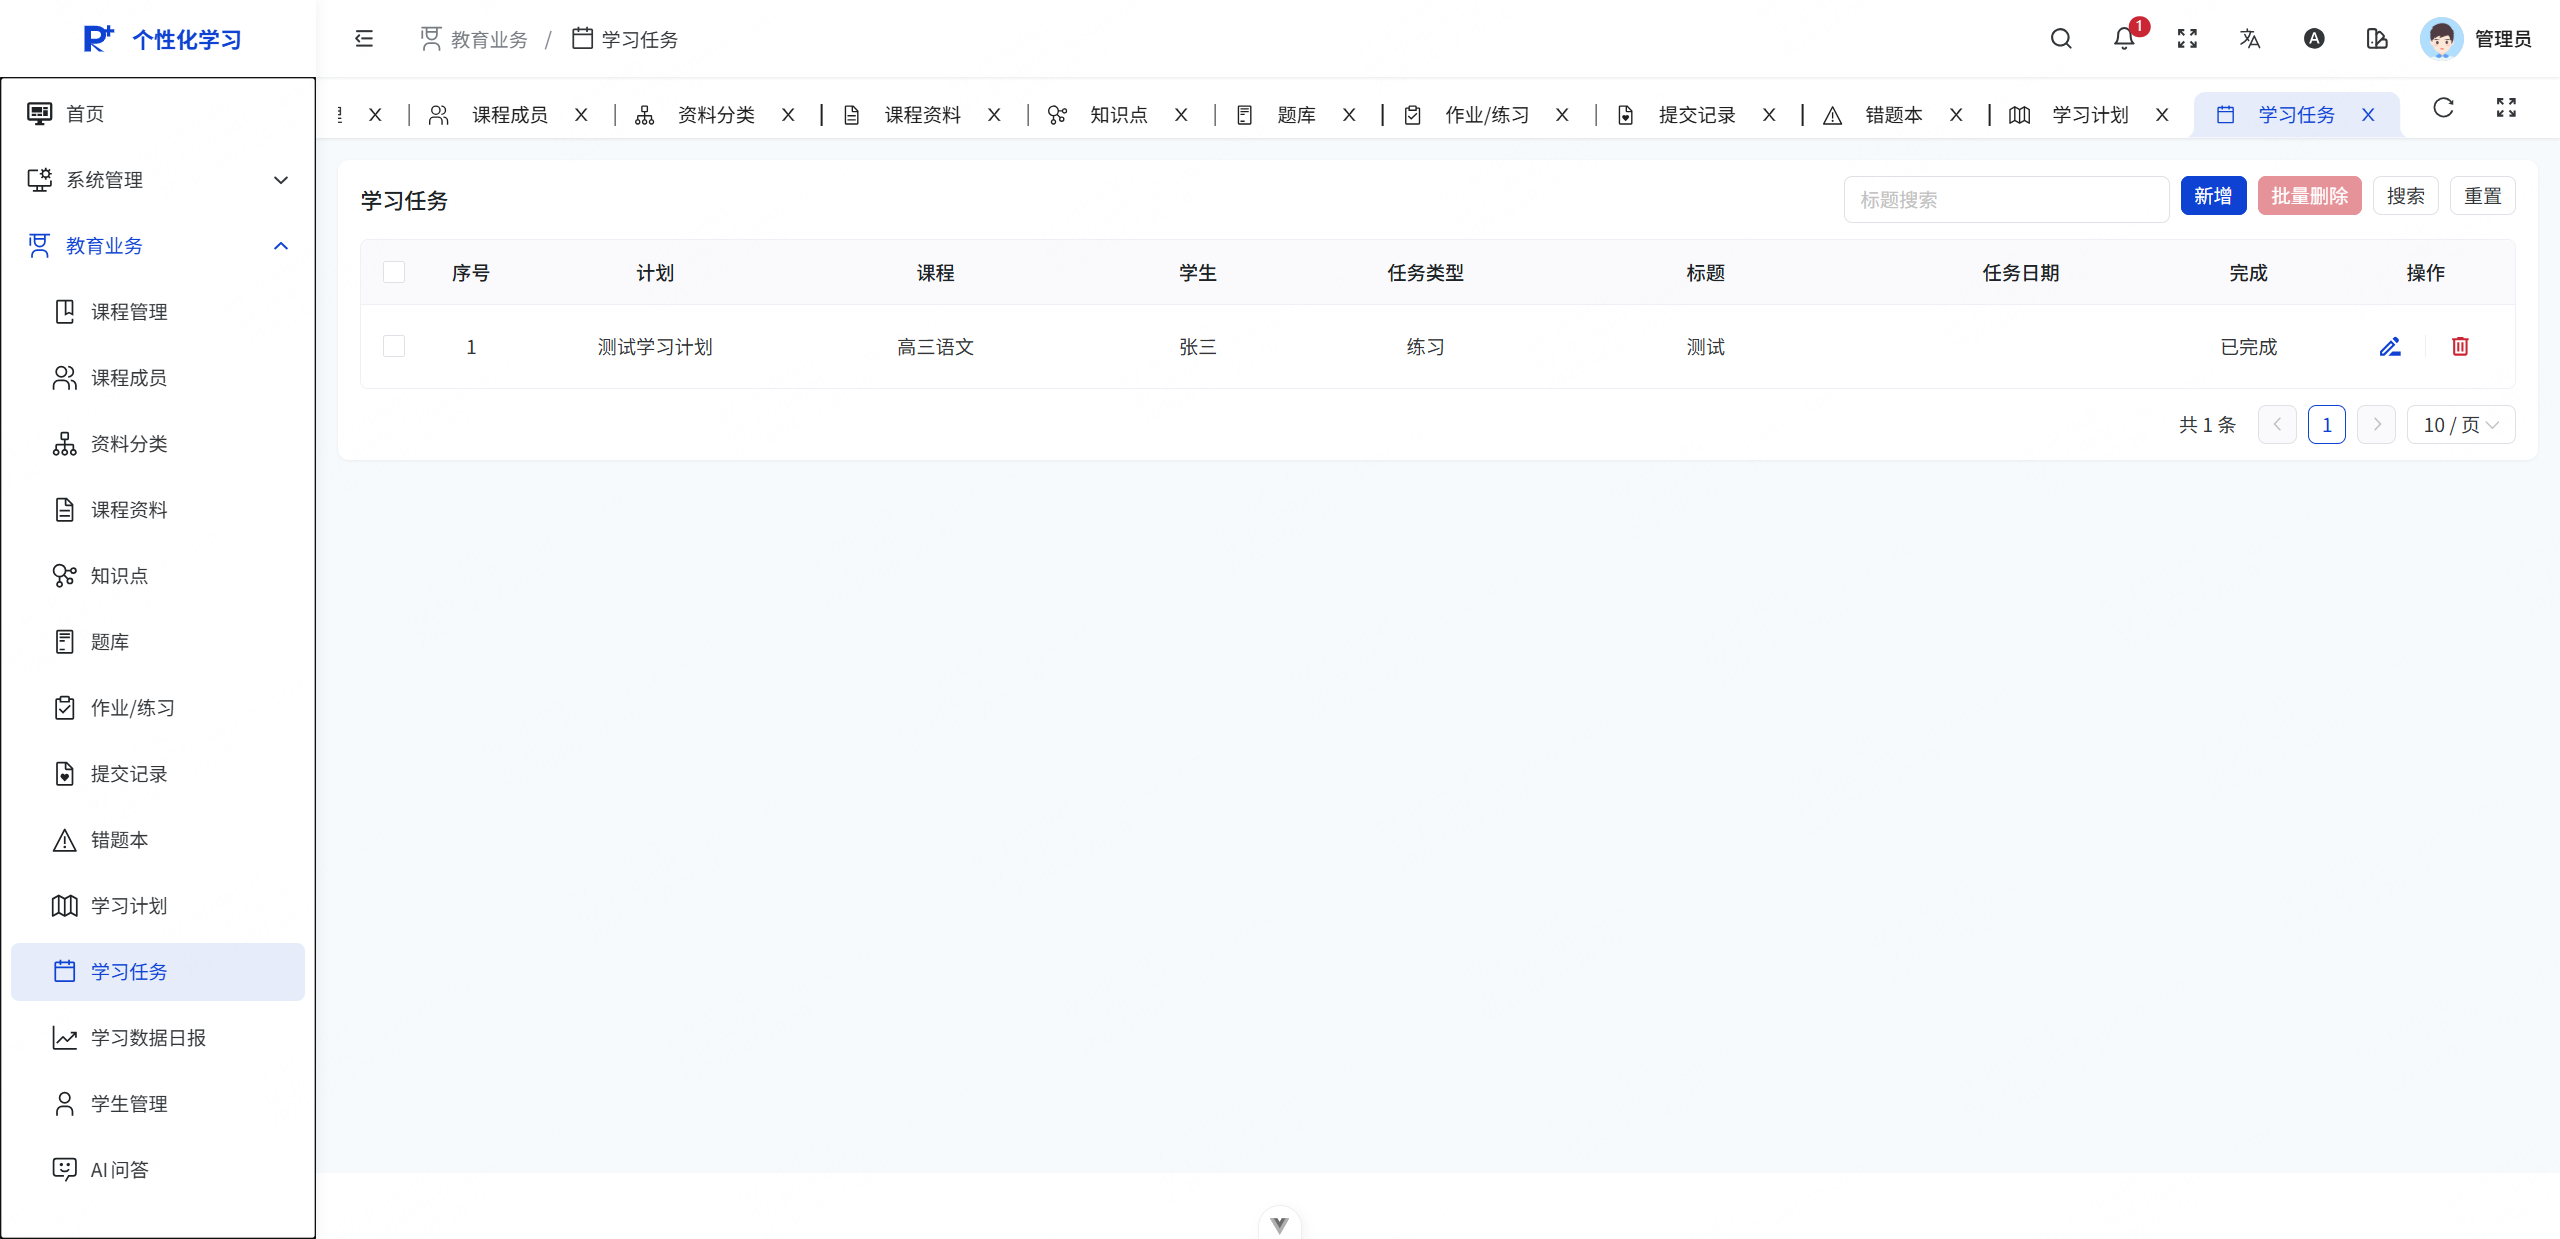2560x1239 pixels.
Task: Toggle fullscreen mode from the top bar
Action: (x=2186, y=38)
